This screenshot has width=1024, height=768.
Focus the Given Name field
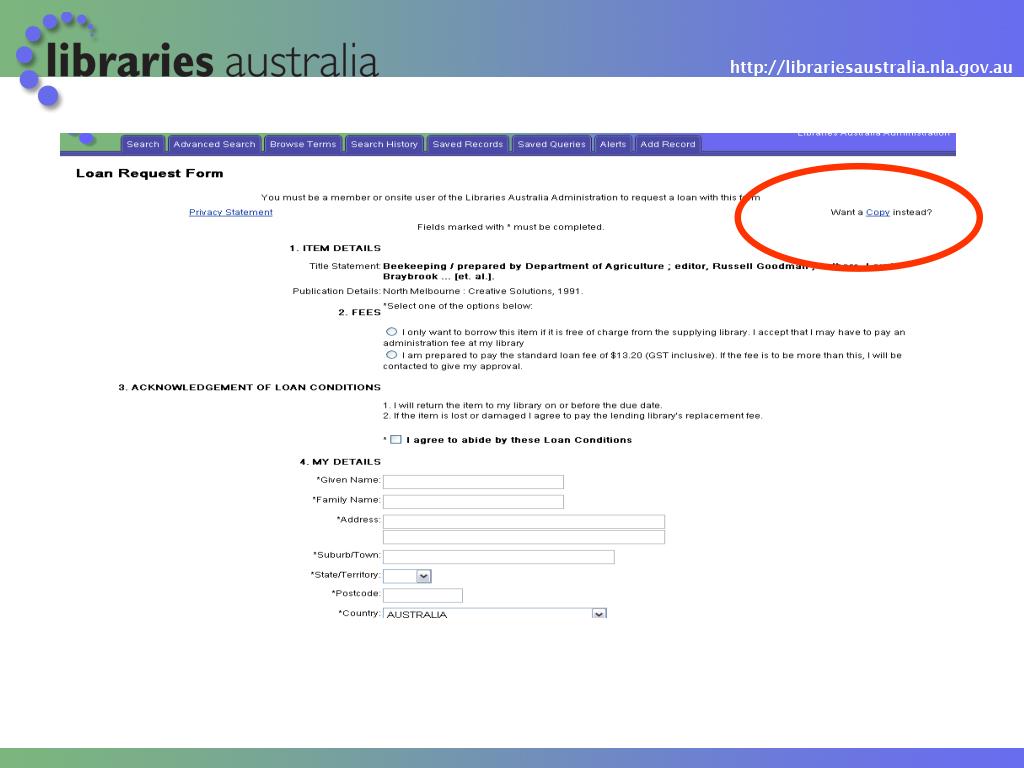coord(473,482)
